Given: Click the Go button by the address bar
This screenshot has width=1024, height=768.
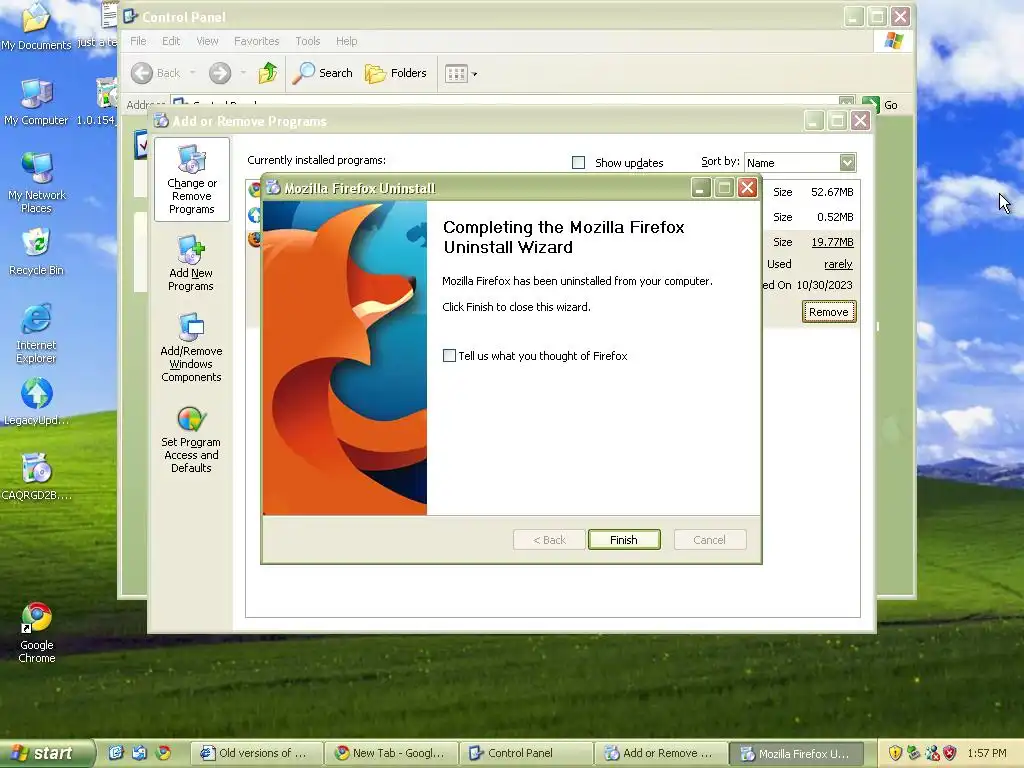Looking at the screenshot, I should (880, 104).
